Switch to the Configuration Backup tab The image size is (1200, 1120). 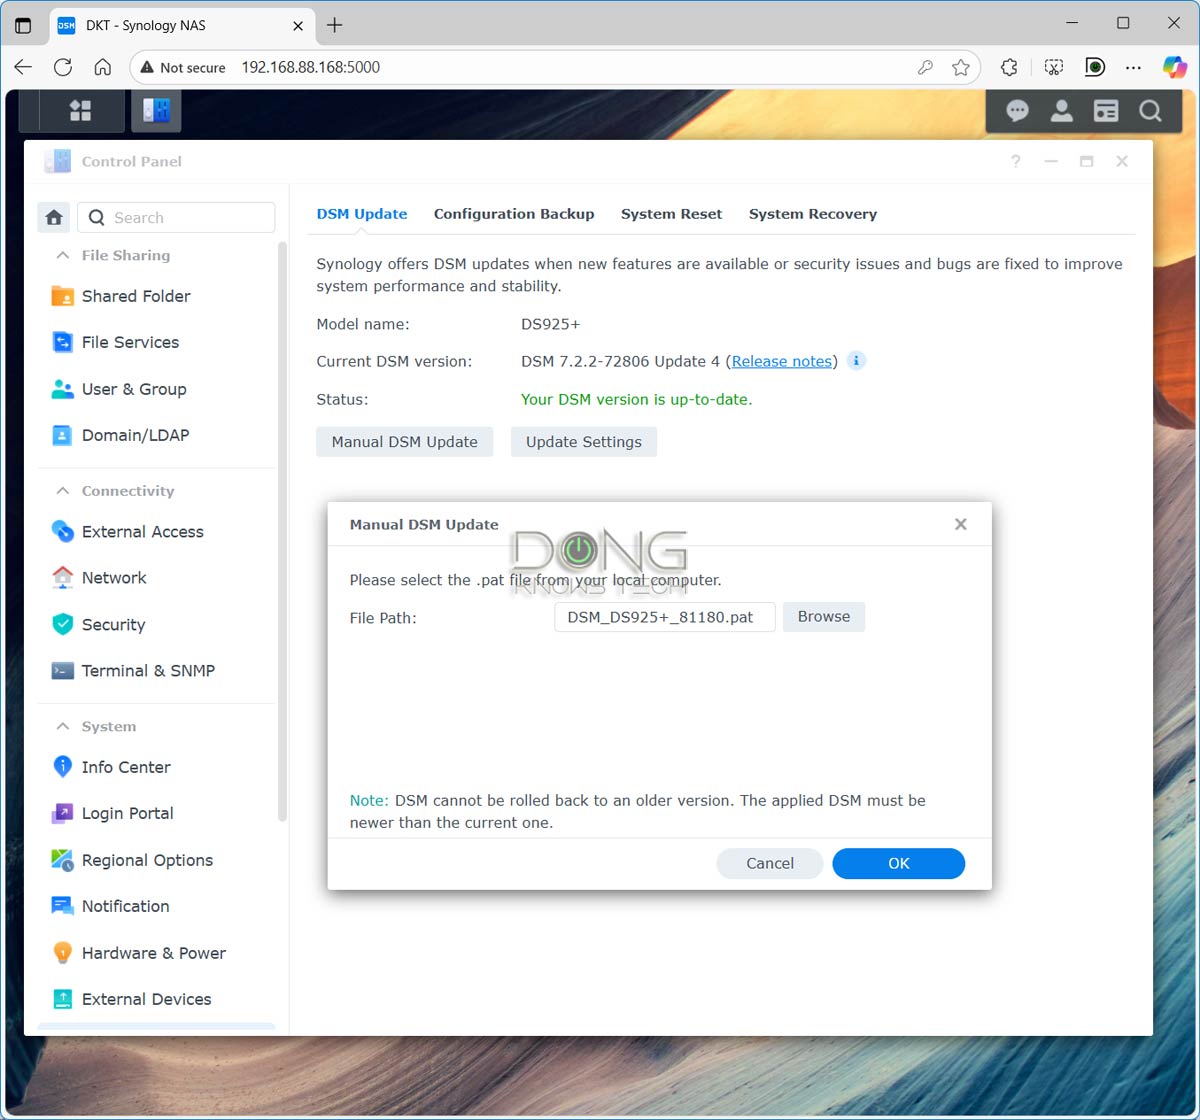point(514,213)
